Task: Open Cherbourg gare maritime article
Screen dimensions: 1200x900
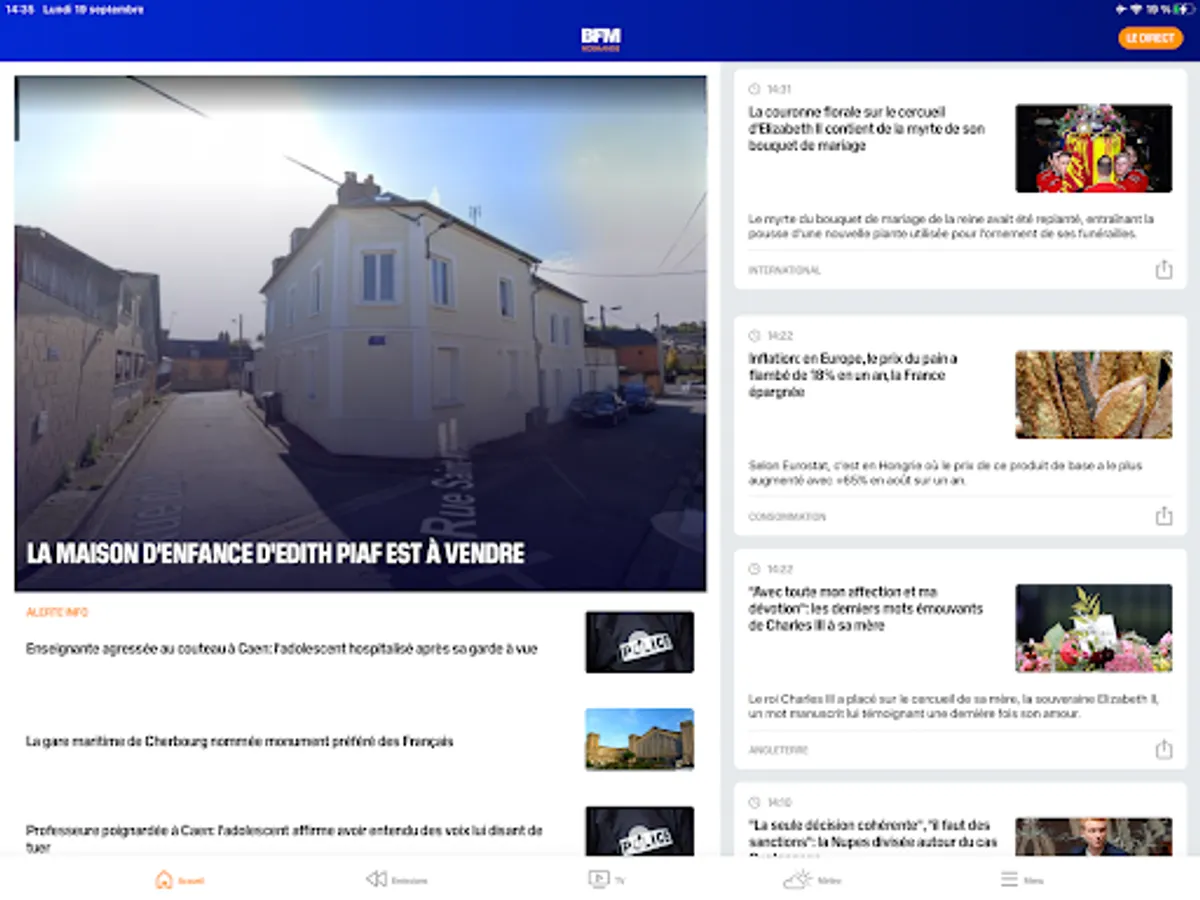Action: point(240,742)
